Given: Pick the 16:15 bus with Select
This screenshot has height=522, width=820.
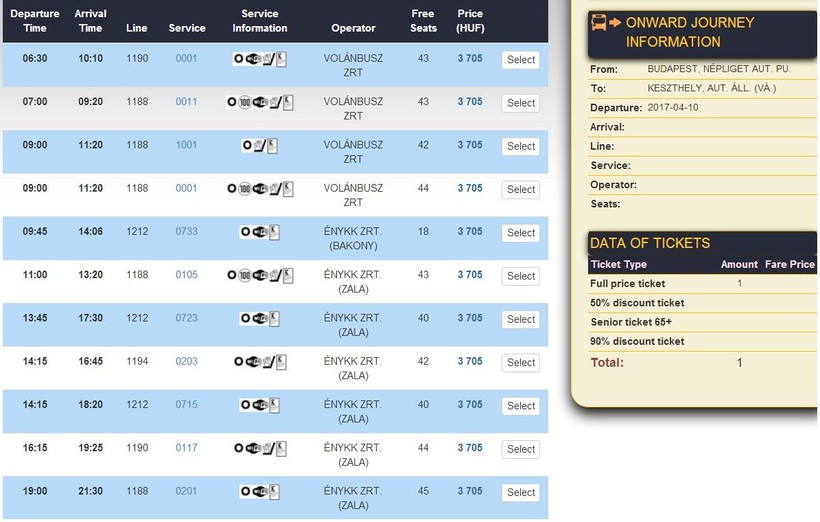Looking at the screenshot, I should (x=520, y=449).
